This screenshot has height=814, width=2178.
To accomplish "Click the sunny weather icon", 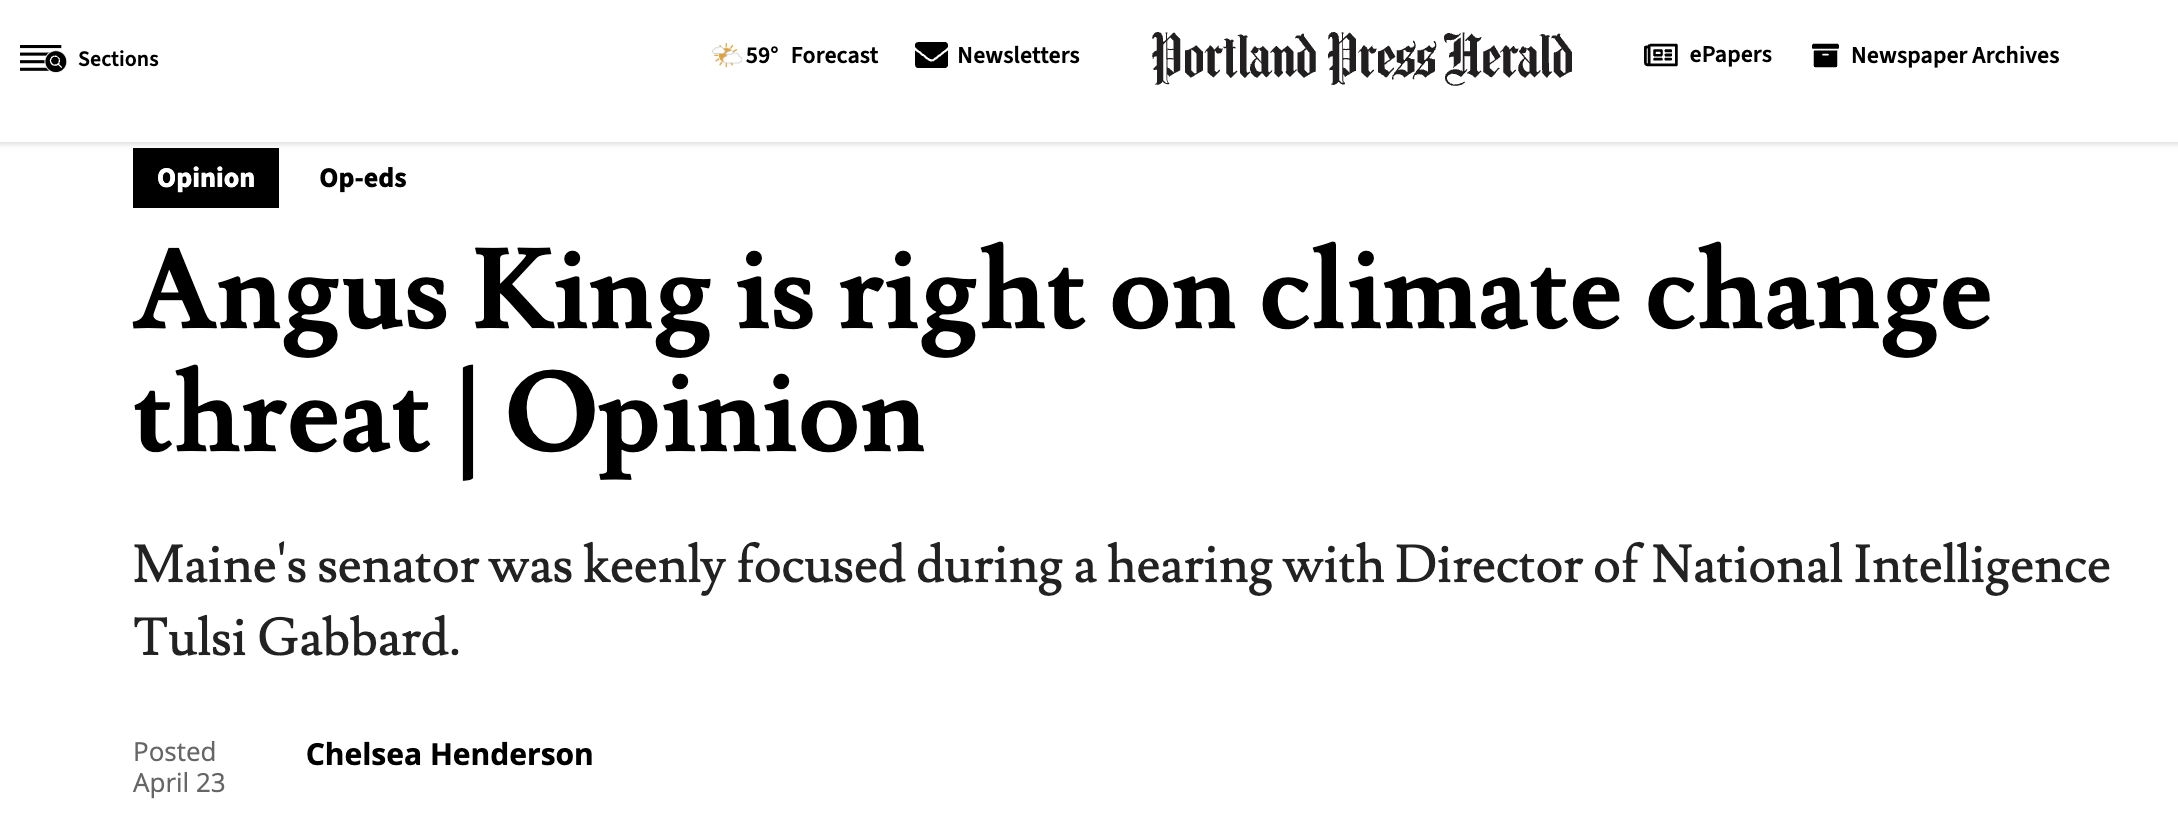I will (x=726, y=55).
